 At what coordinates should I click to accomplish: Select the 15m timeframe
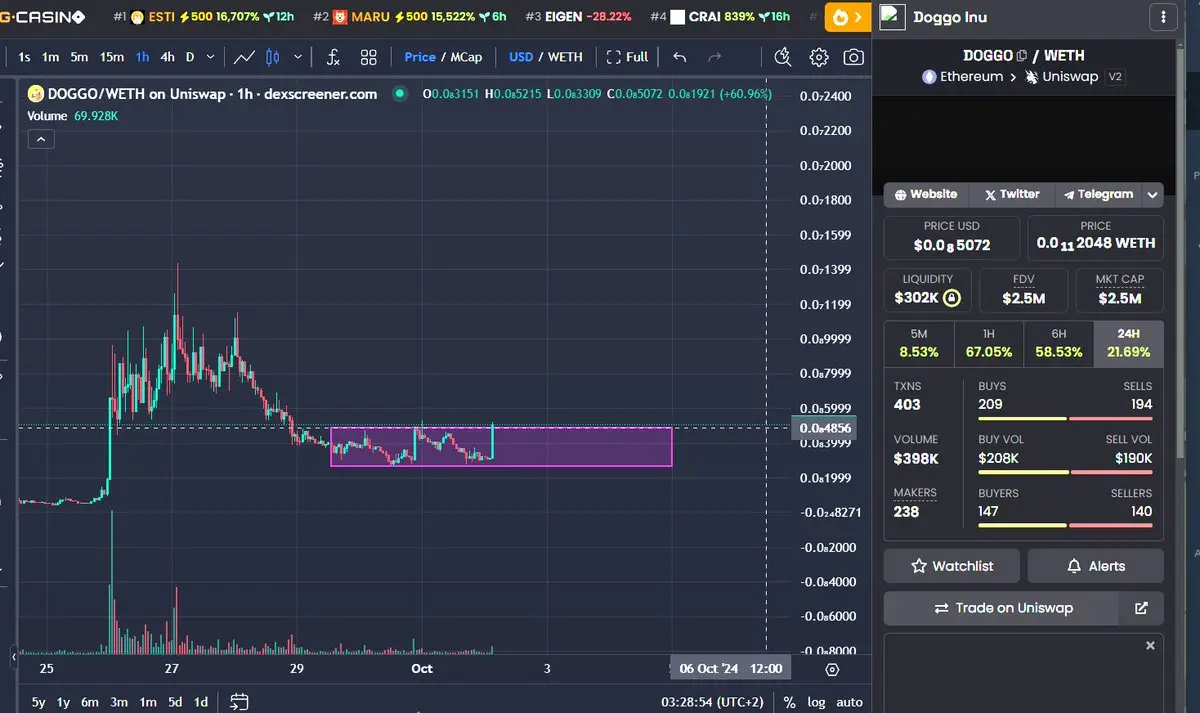click(112, 57)
